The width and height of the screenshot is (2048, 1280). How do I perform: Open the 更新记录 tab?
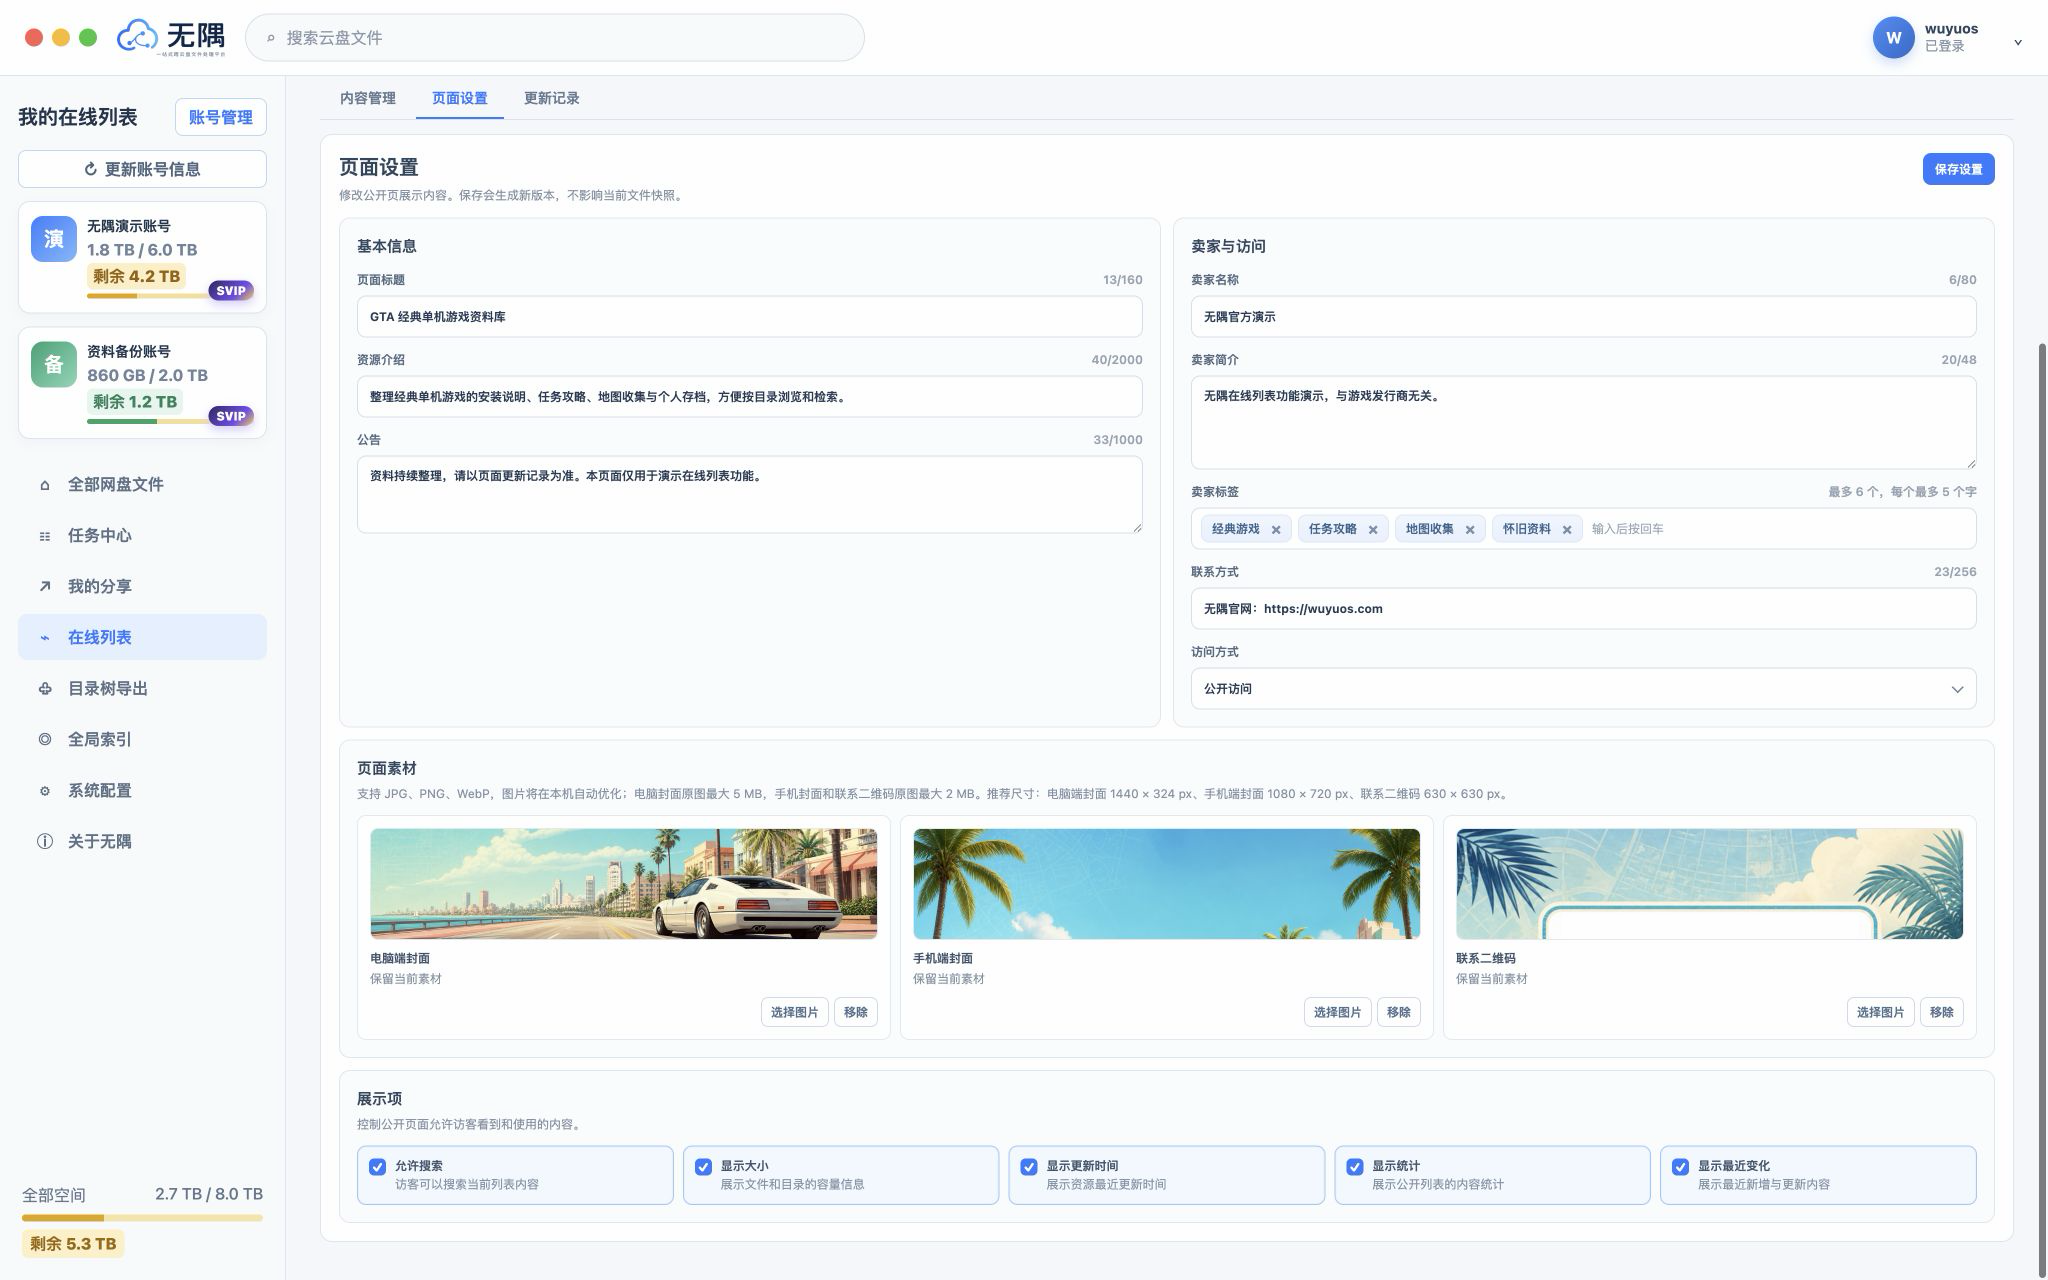click(x=552, y=98)
